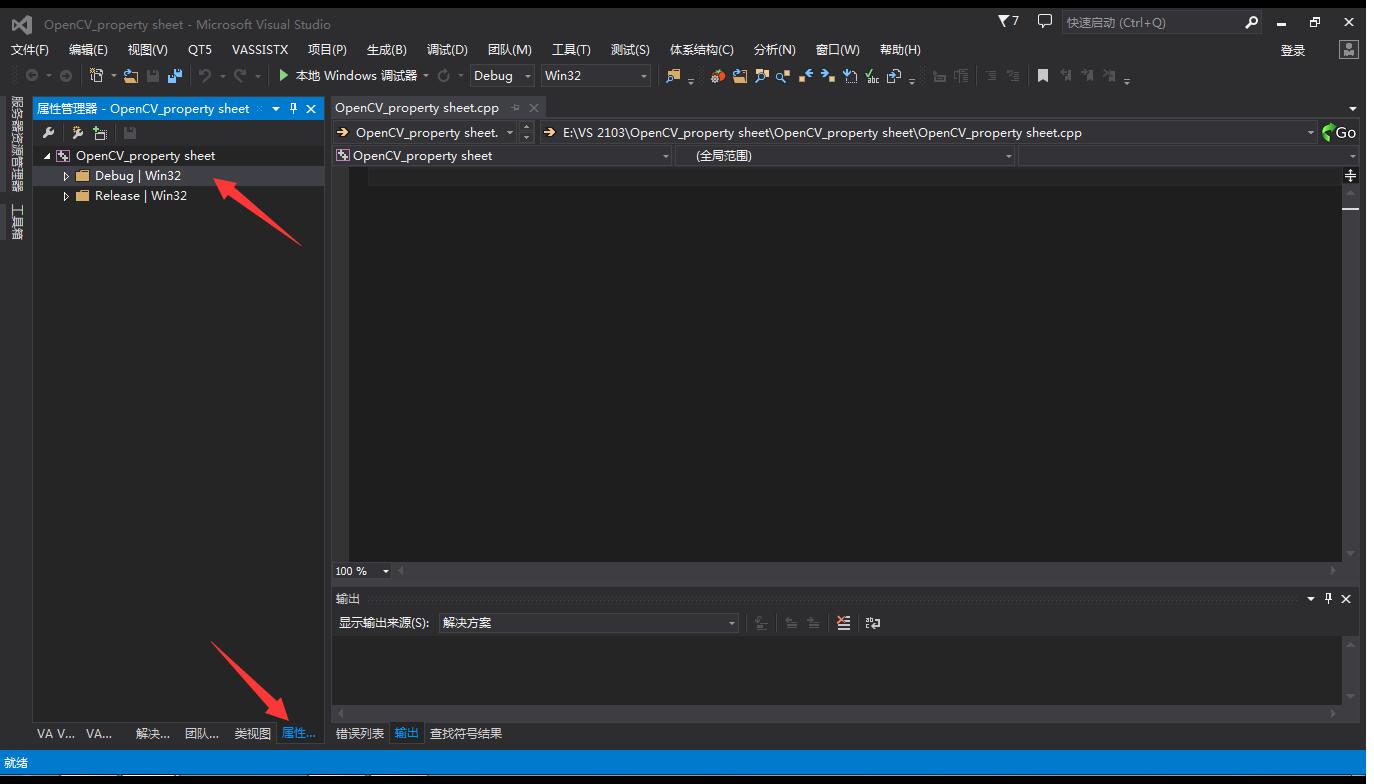Open the 文件(F) menu
The width and height of the screenshot is (1374, 784).
pyautogui.click(x=30, y=49)
